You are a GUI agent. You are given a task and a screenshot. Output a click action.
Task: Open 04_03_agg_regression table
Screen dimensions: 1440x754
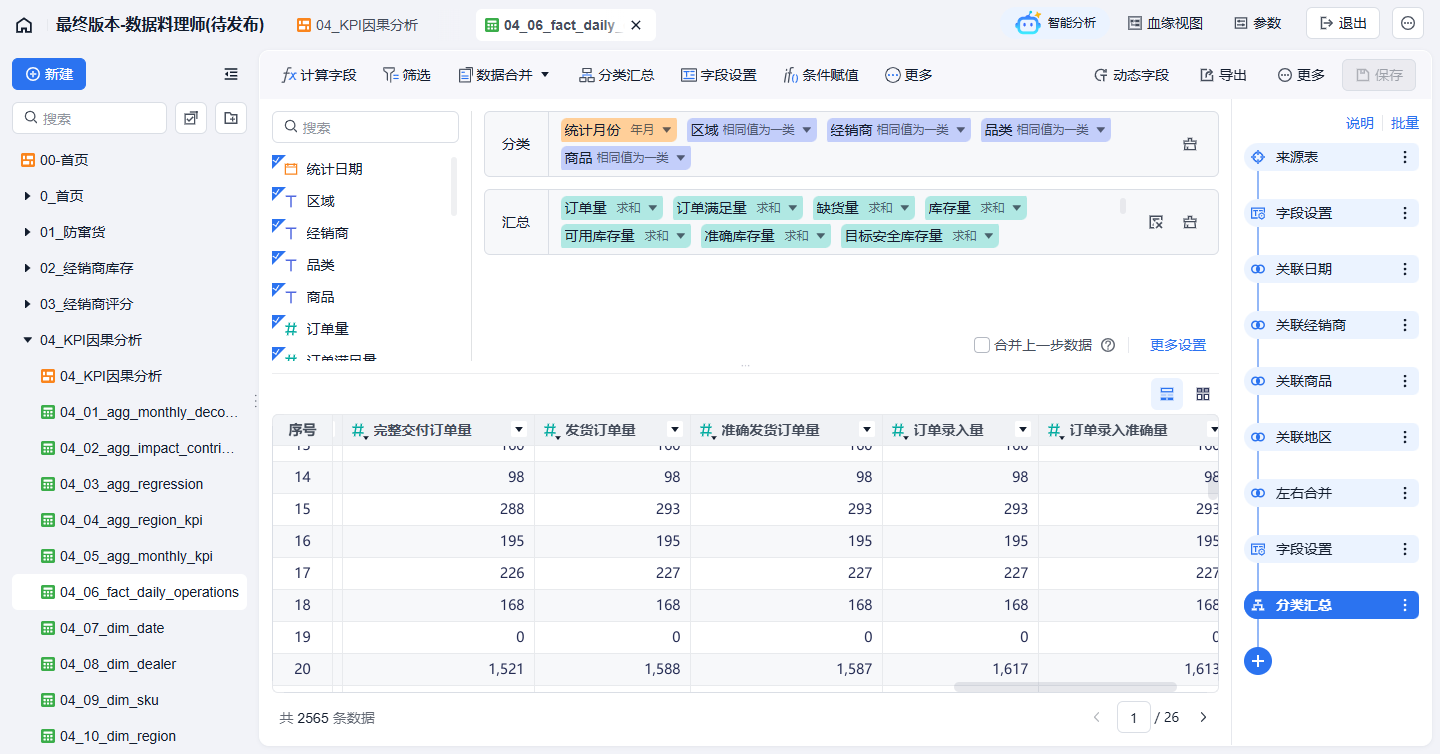(130, 484)
